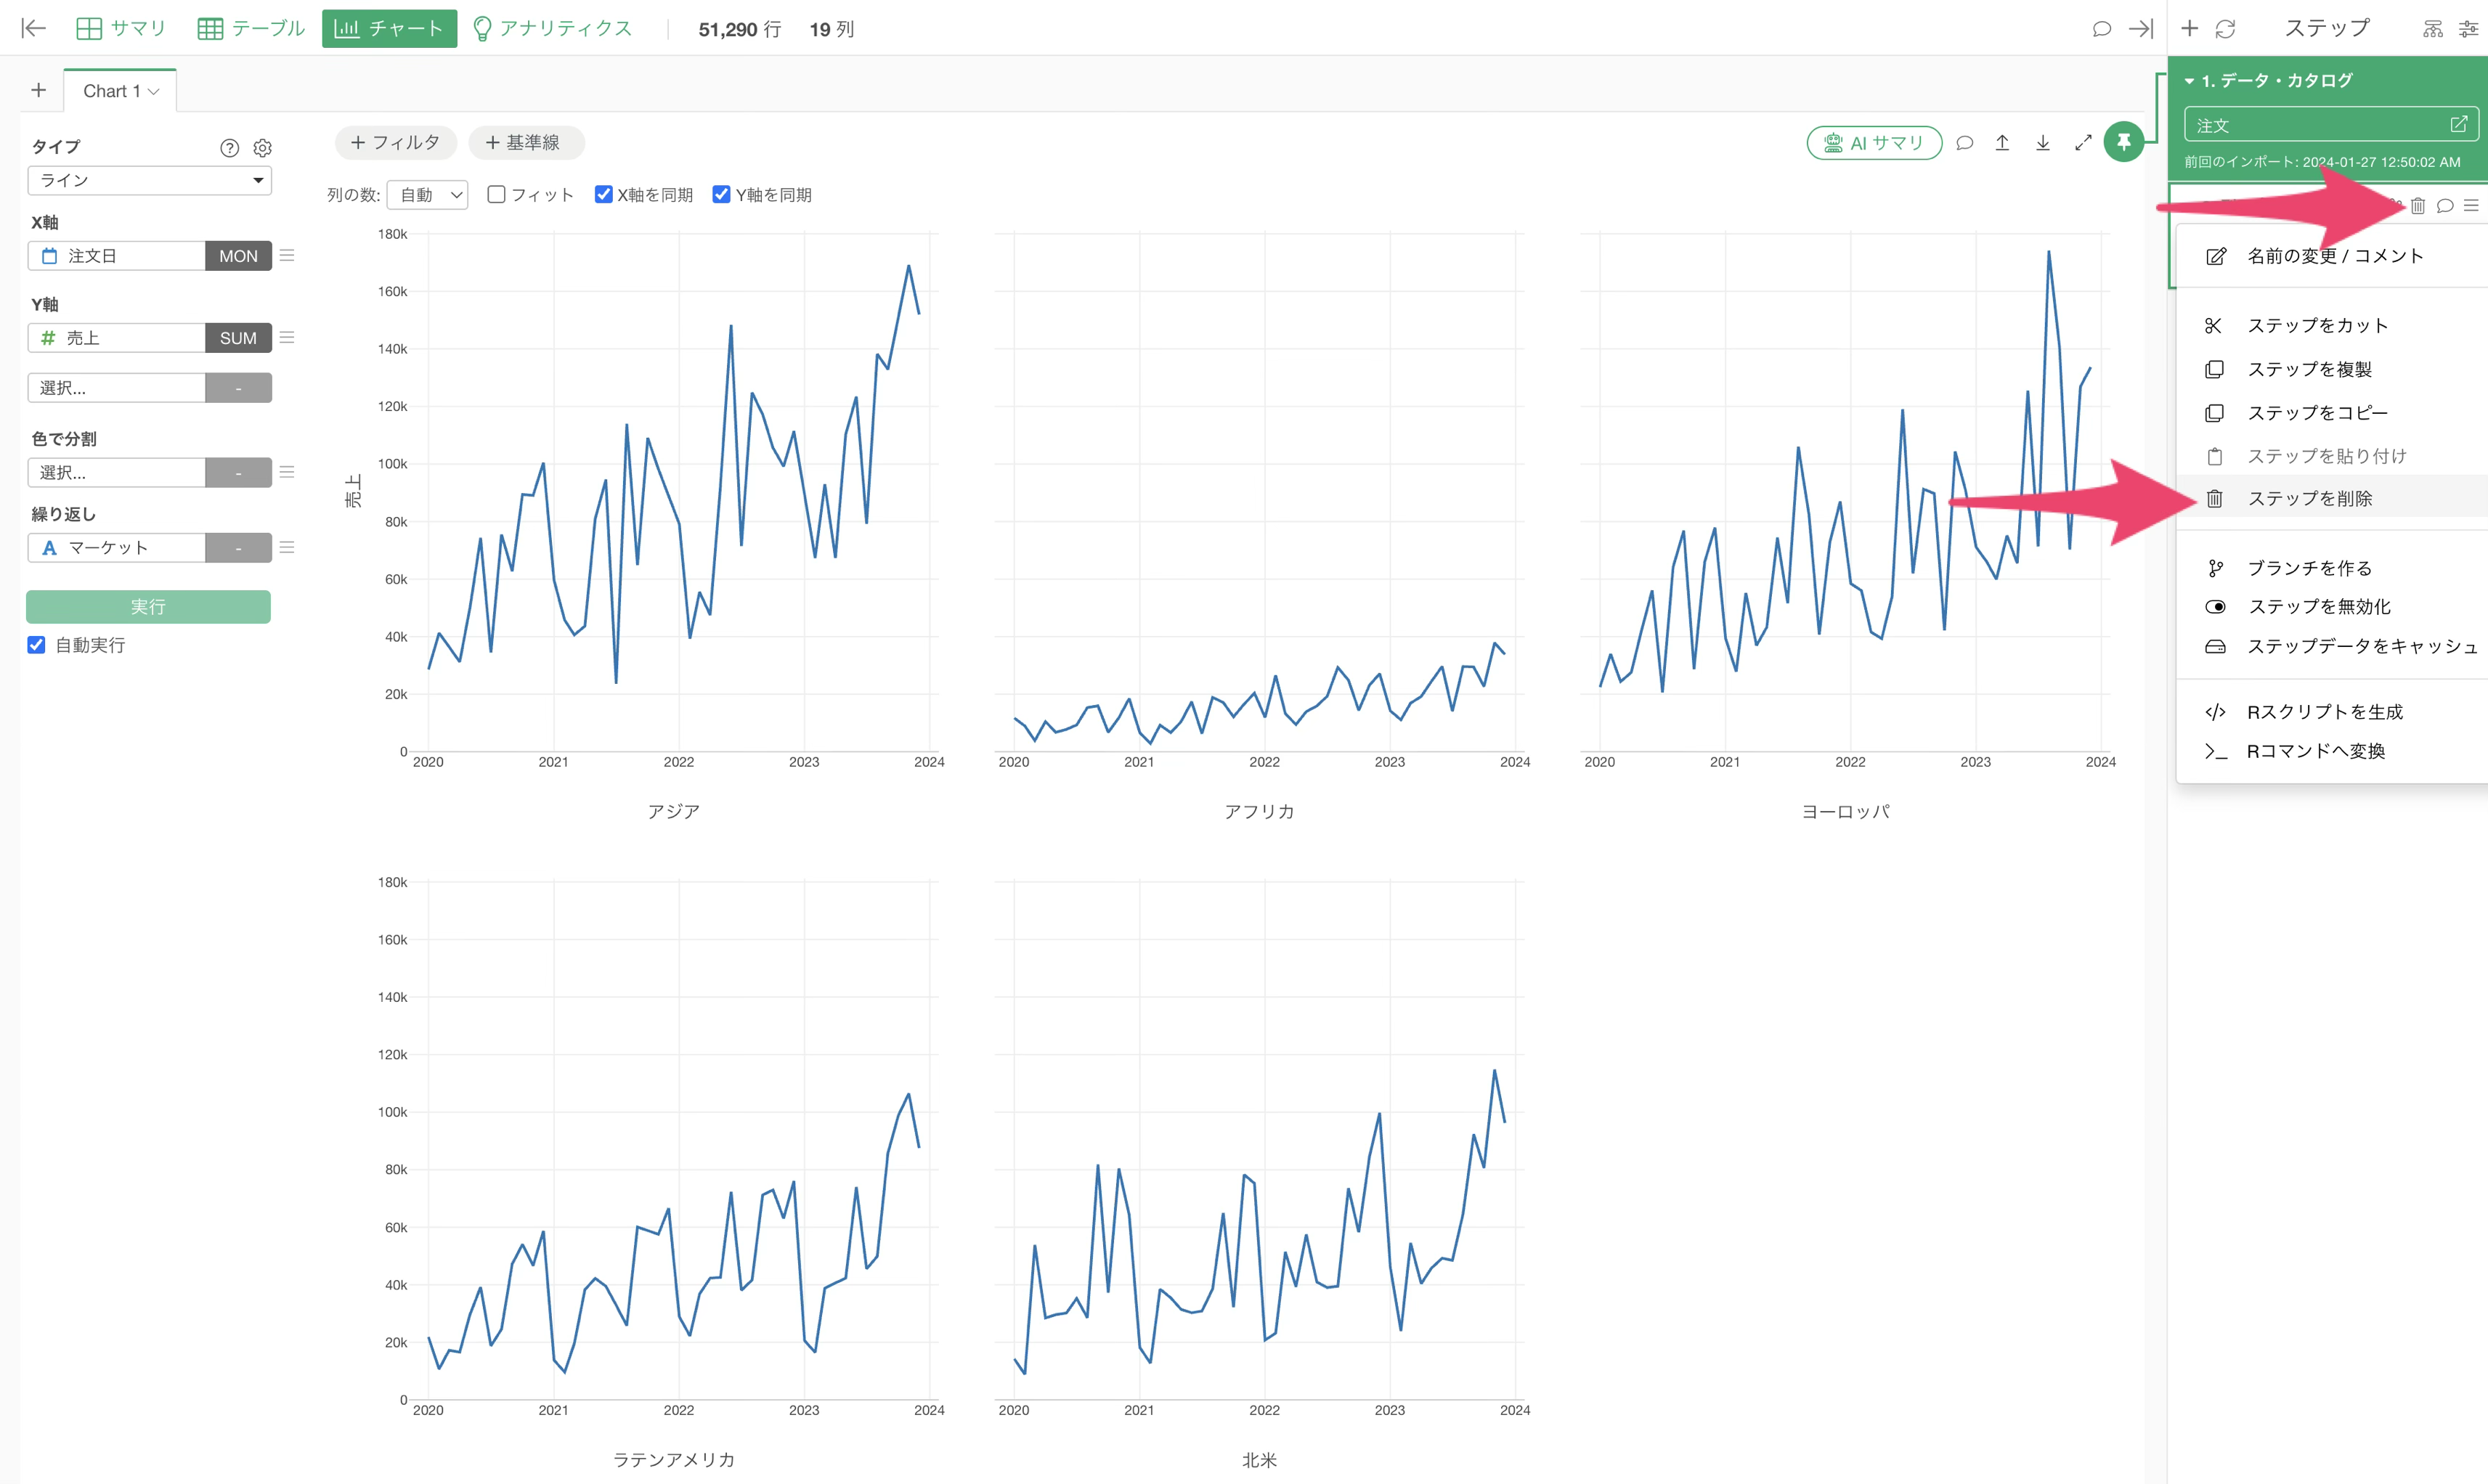Image resolution: width=2488 pixels, height=1484 pixels.
Task: Toggle X軸を同期 checkbox
Action: [603, 194]
